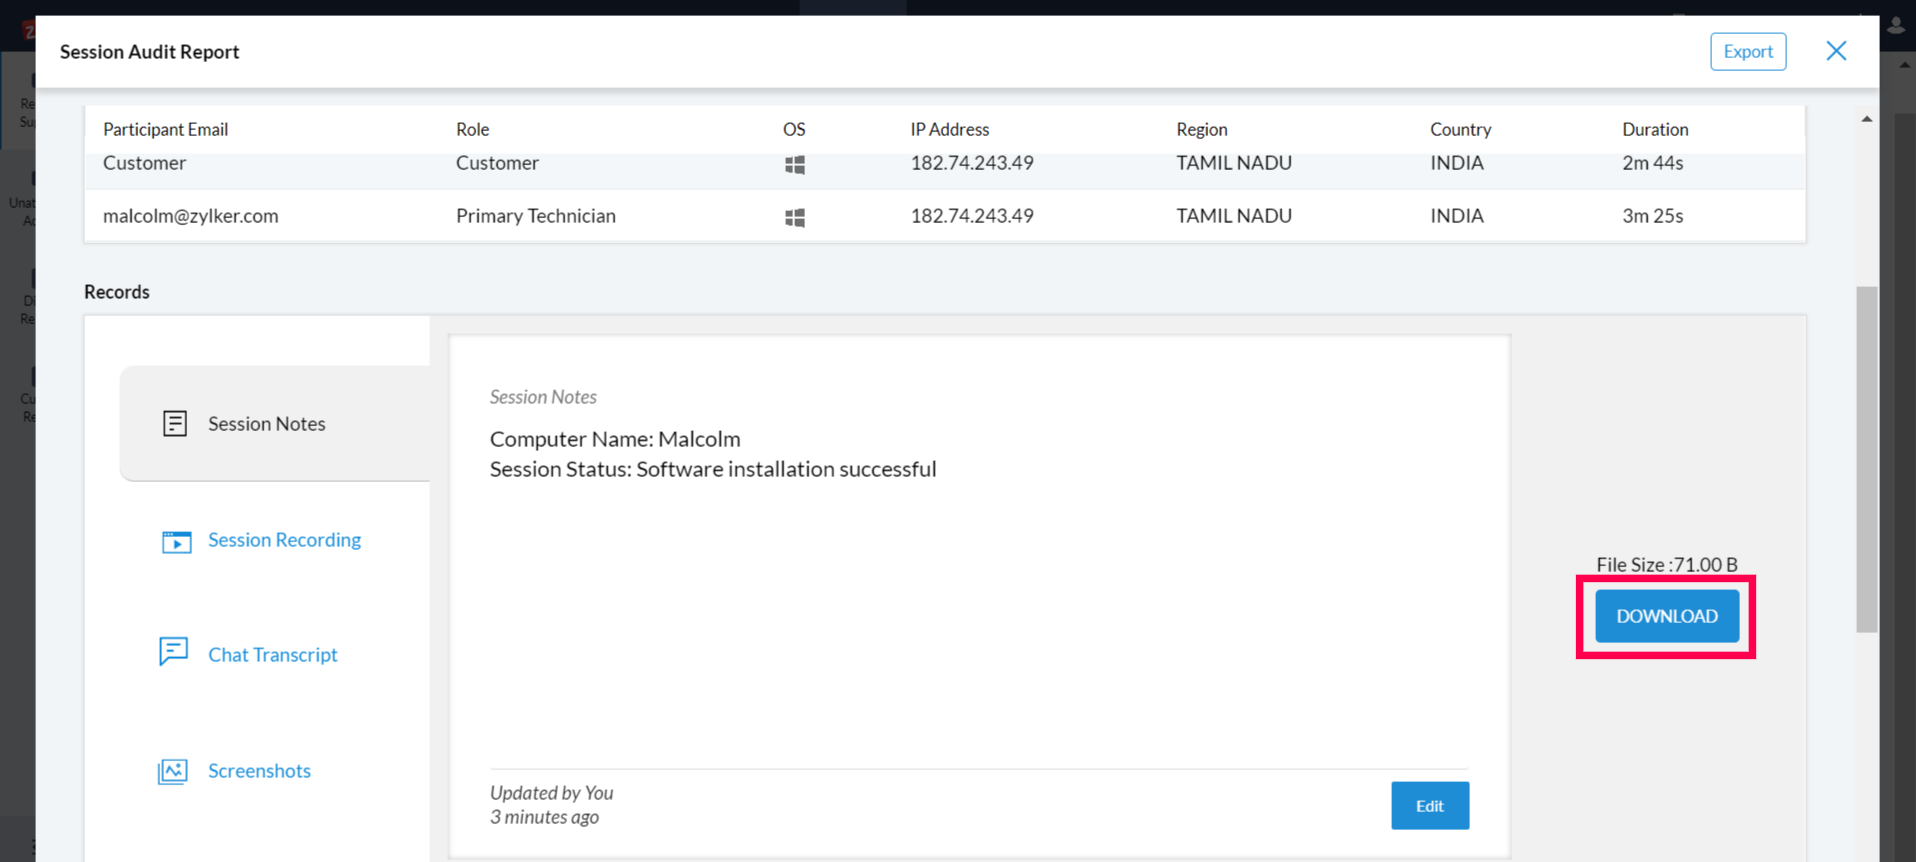Export the session audit report
This screenshot has width=1916, height=862.
(1747, 51)
